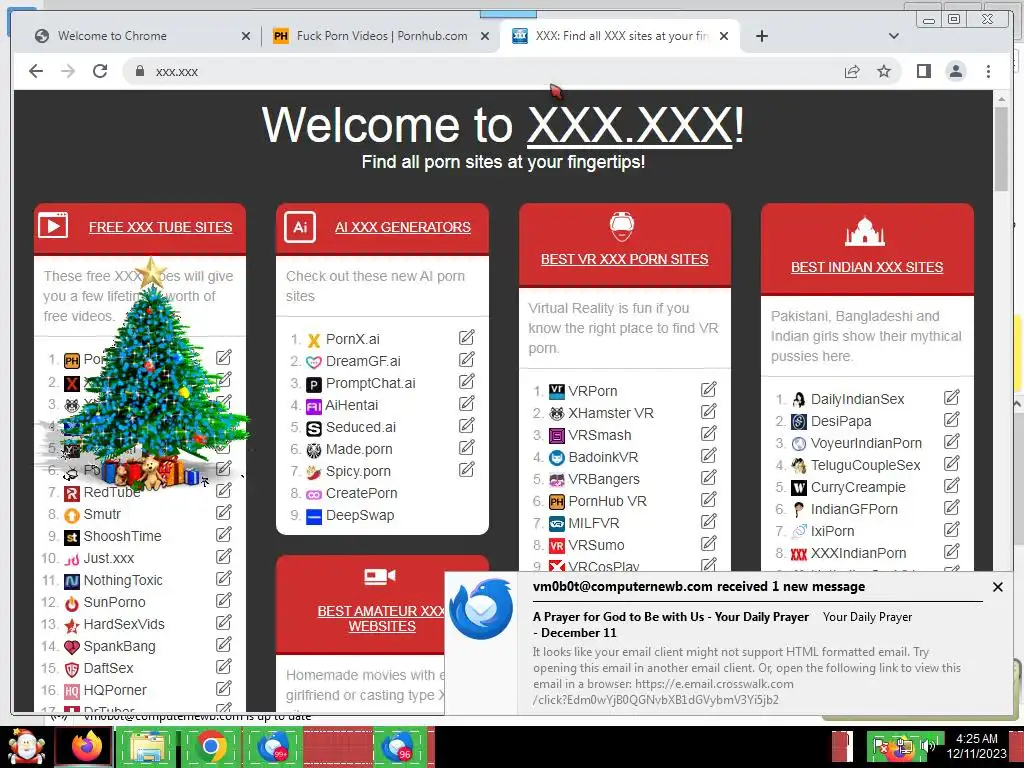Viewport: 1024px width, 768px height.
Task: Open the Chrome three-dot menu
Action: (x=989, y=71)
